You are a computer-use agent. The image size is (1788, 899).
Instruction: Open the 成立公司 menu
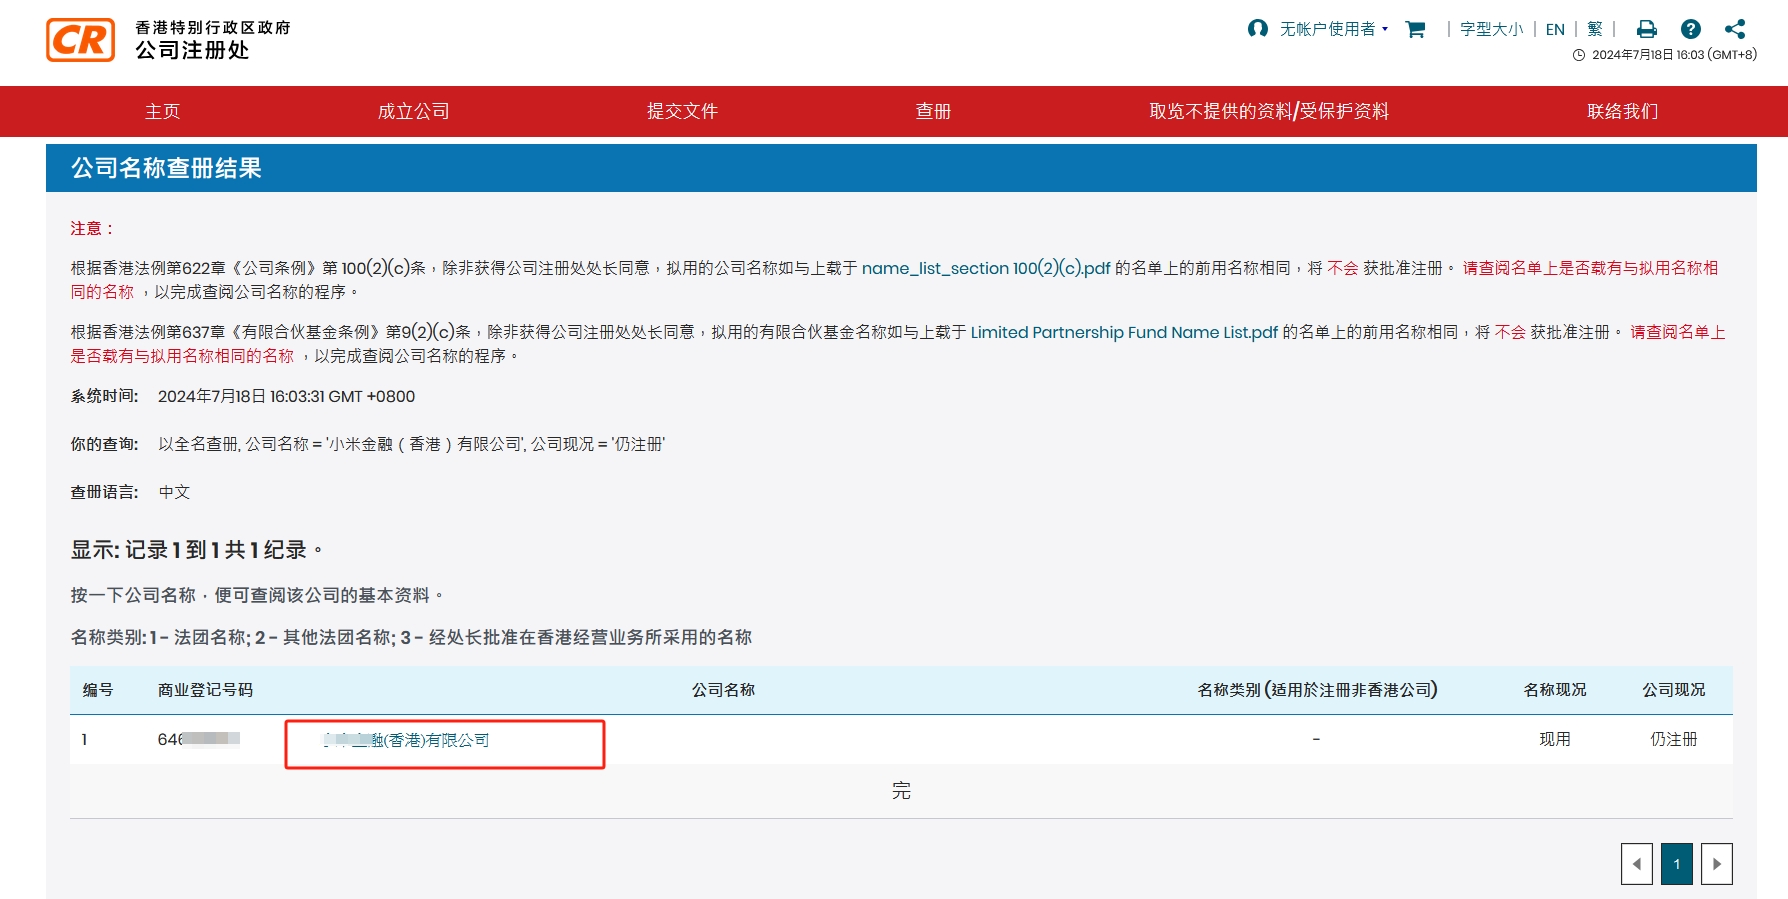413,111
